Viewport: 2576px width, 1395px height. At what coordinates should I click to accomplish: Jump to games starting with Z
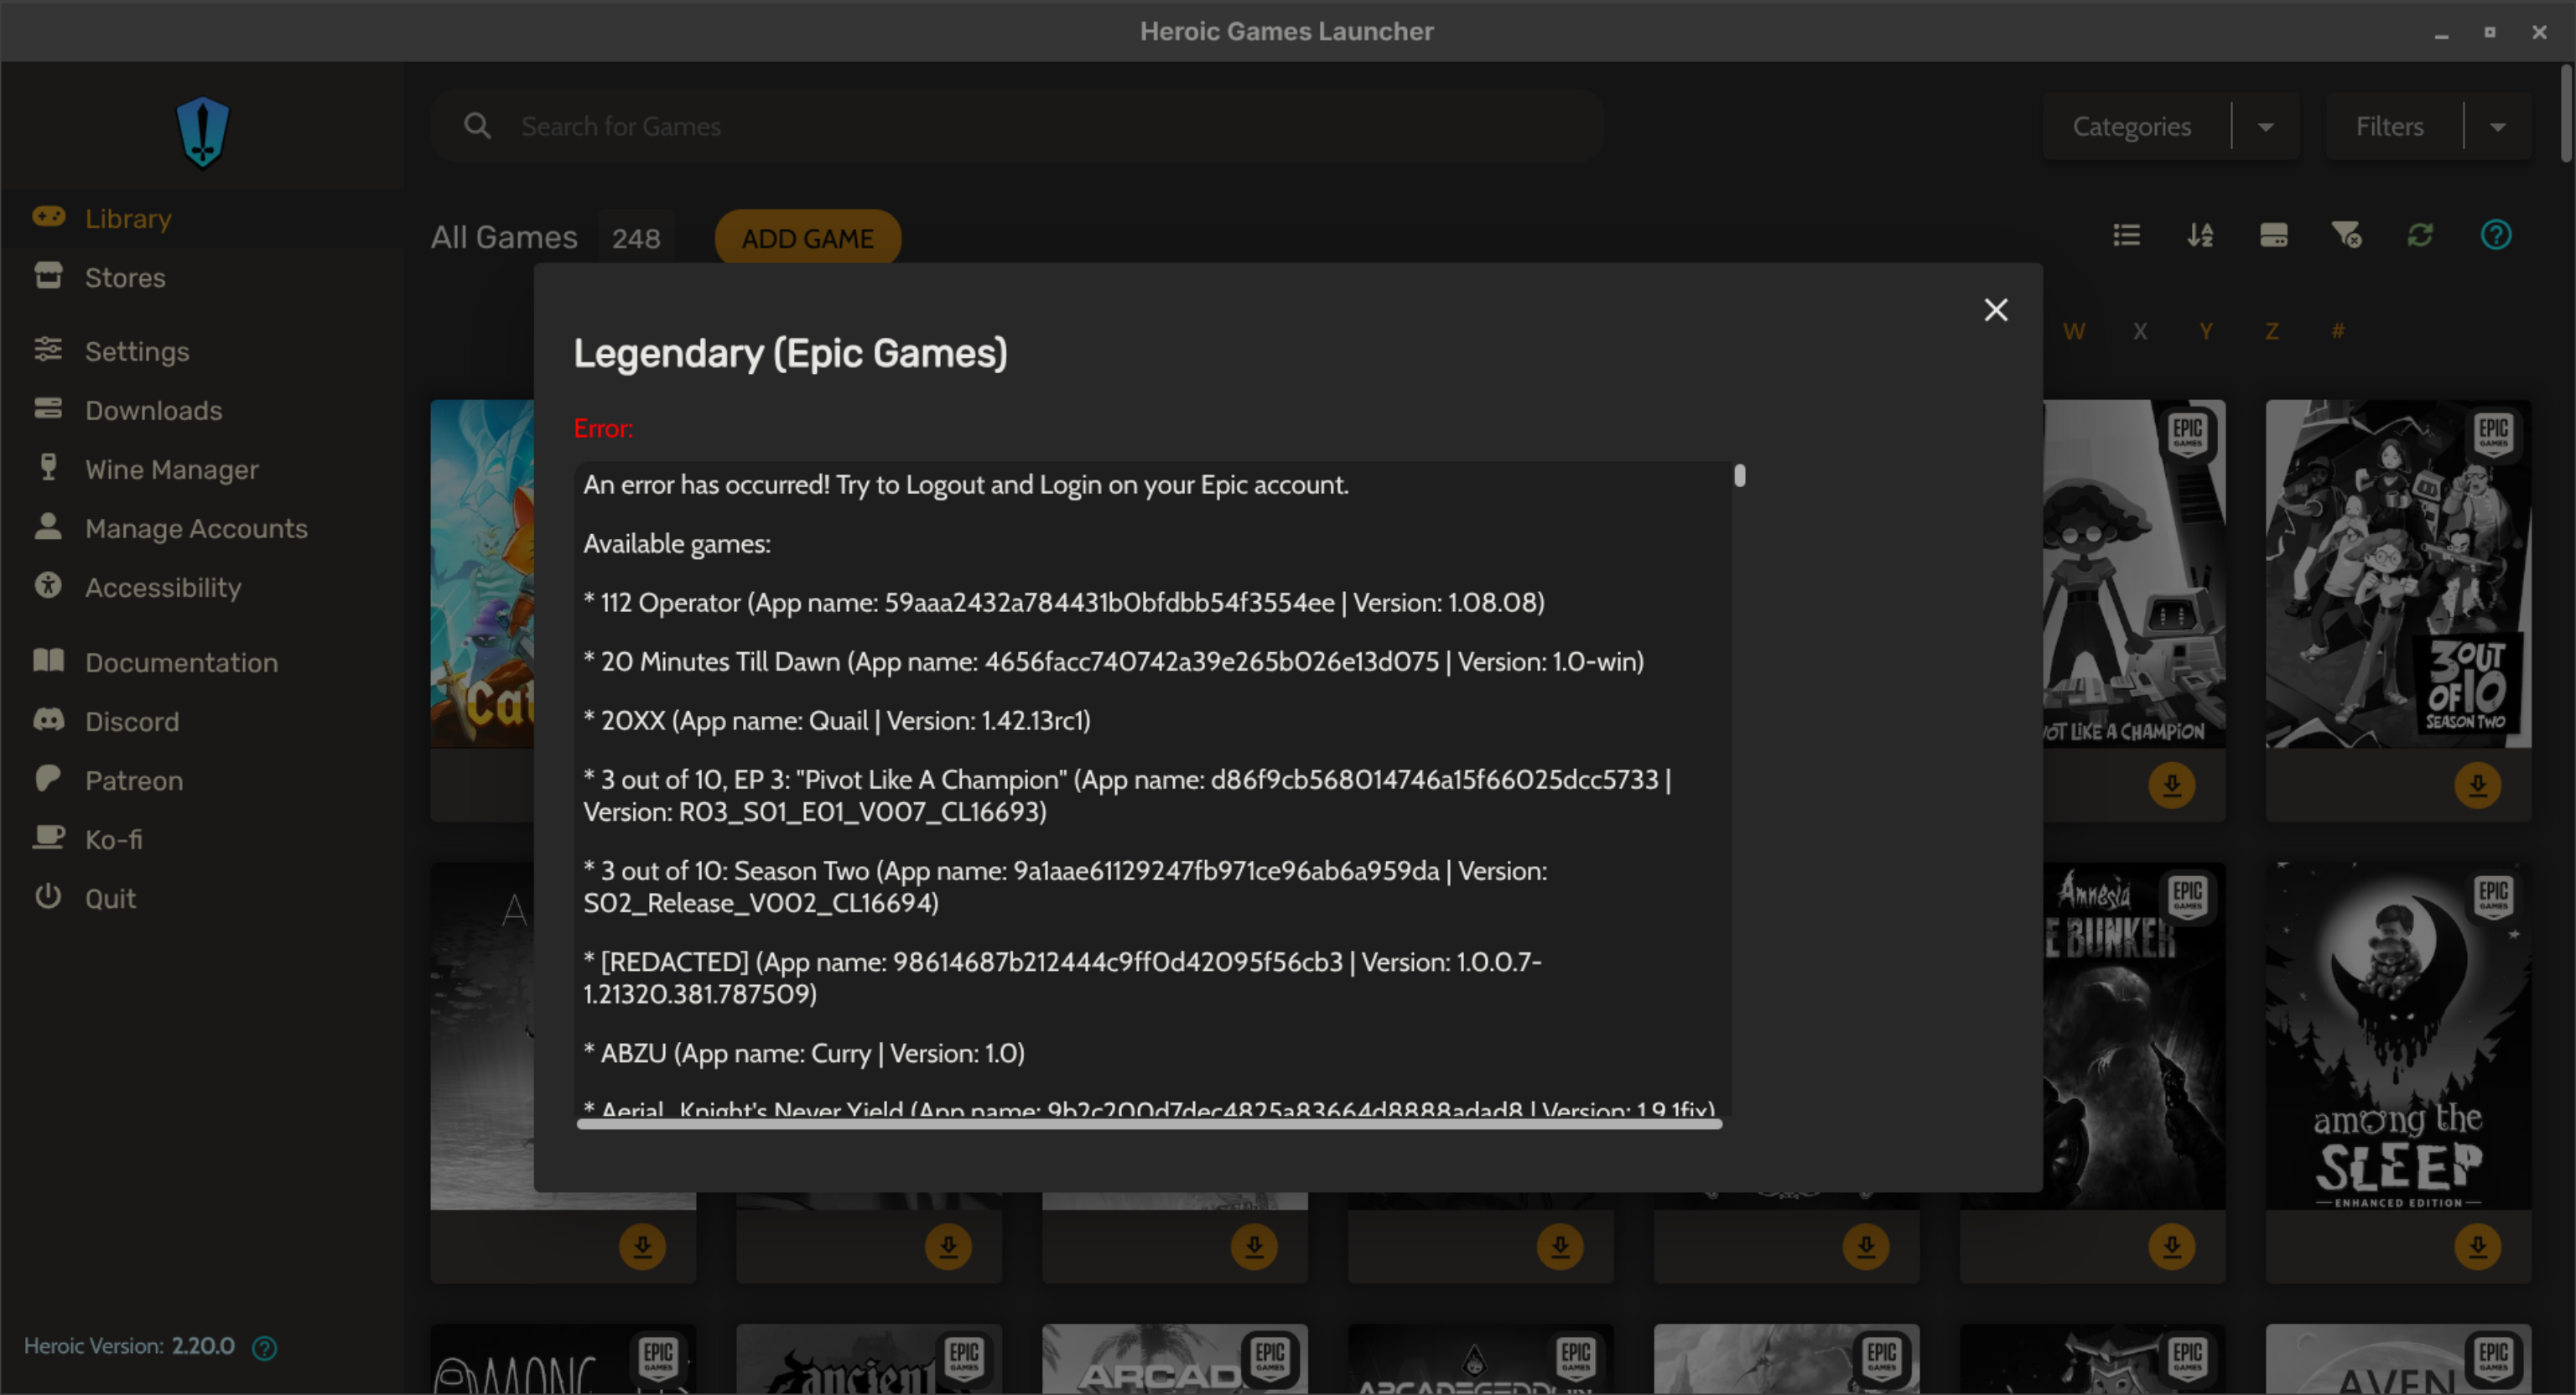click(x=2271, y=331)
